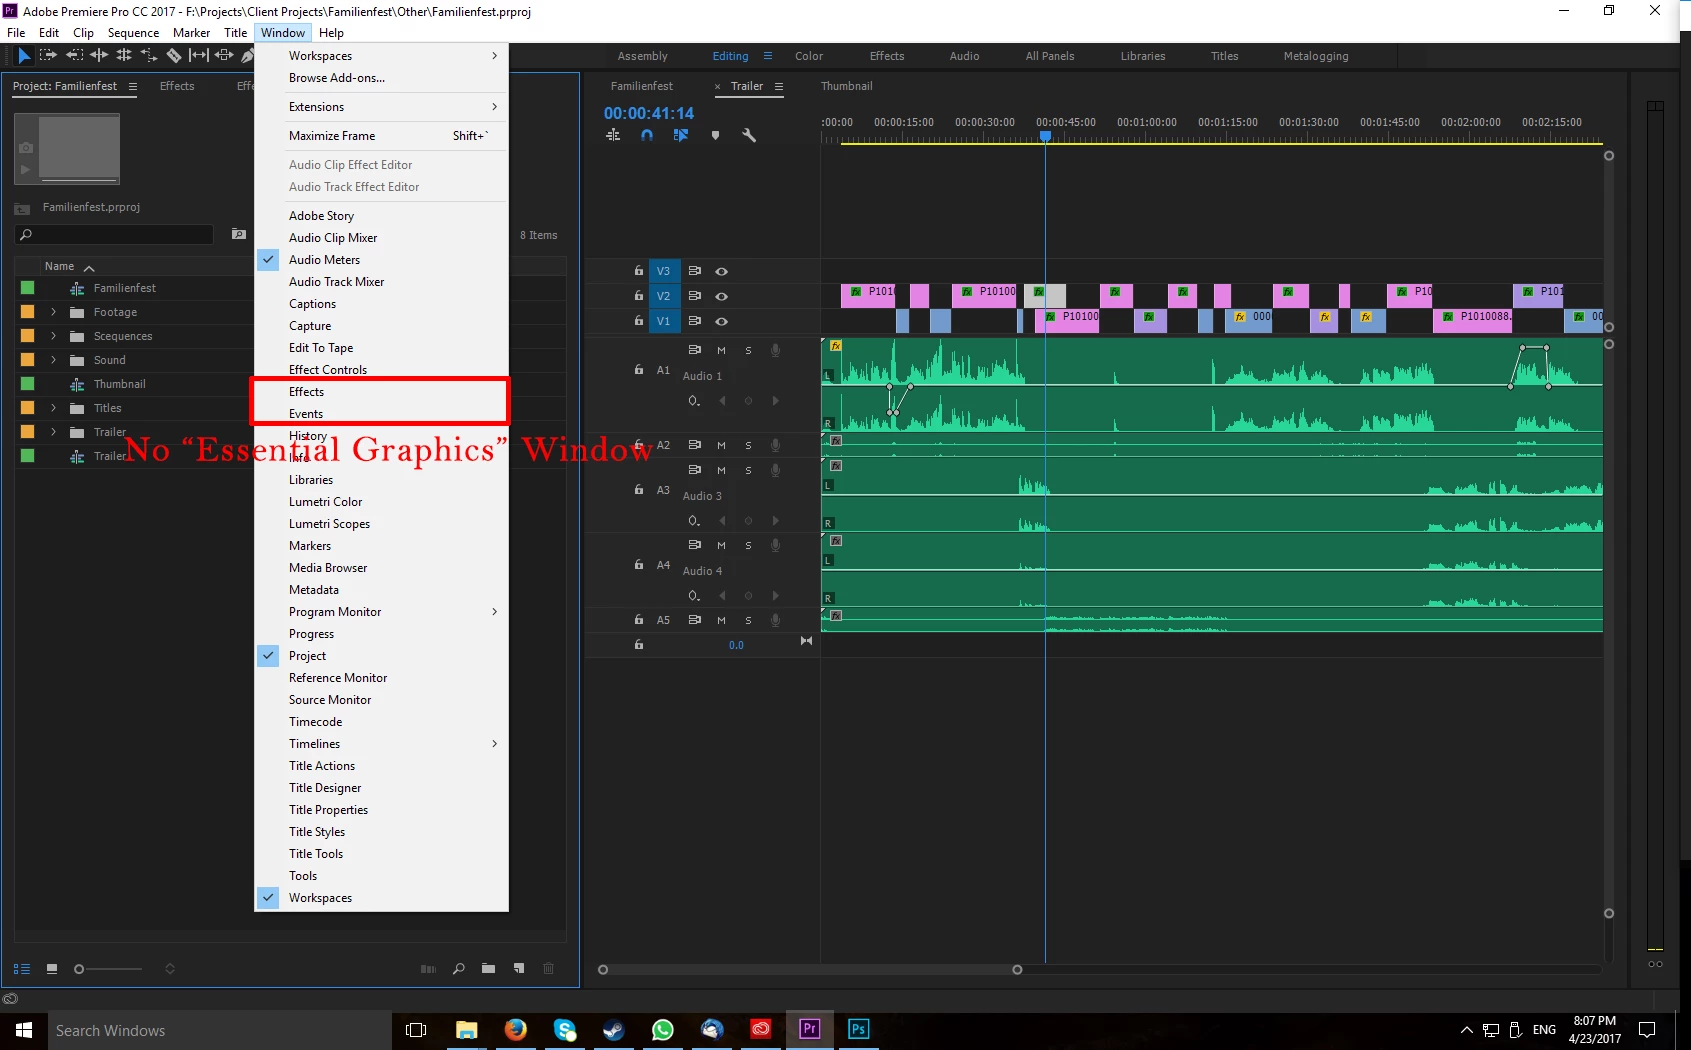
Task: Select the Rate Stretch tool
Action: tap(149, 56)
